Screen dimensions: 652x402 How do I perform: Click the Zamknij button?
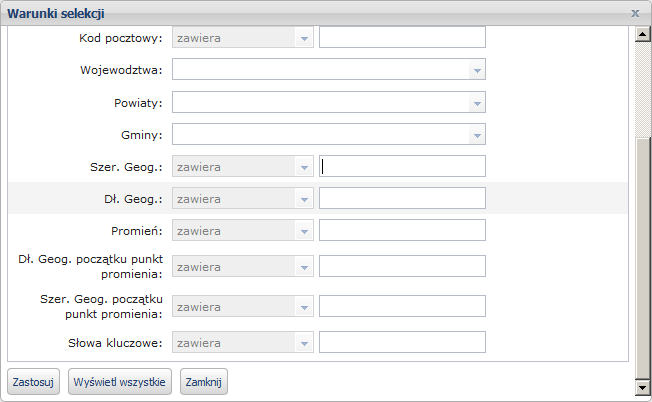pyautogui.click(x=203, y=382)
